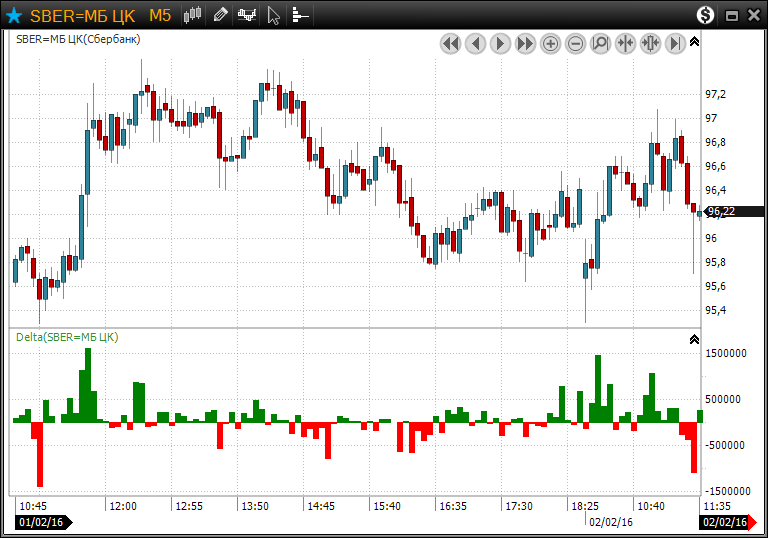Collapse the Delta panel using double chevron
This screenshot has height=538, width=768.
pos(695,340)
